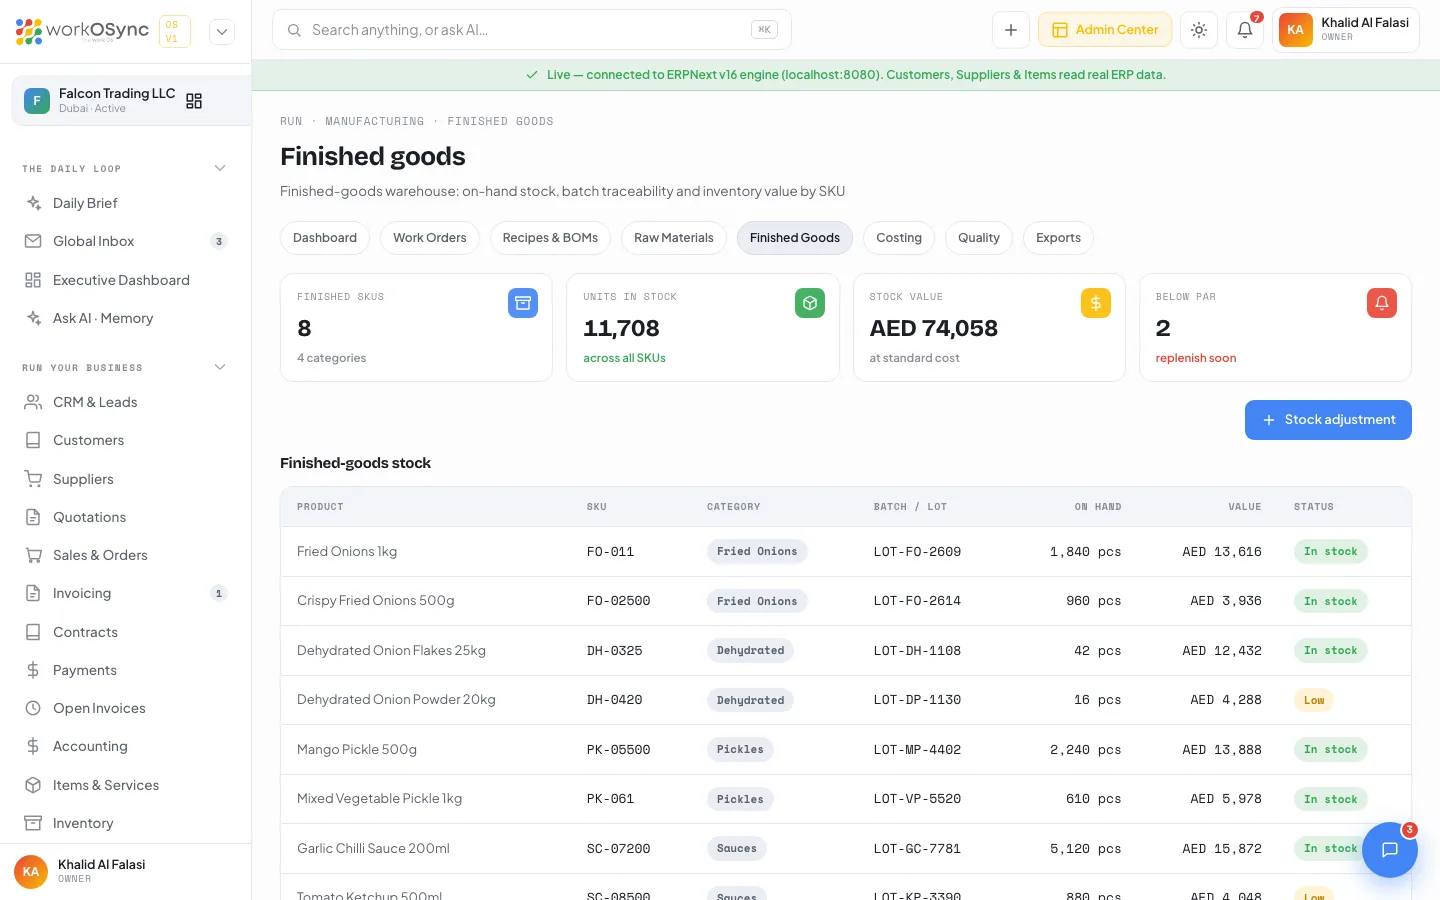
Task: Click the LOT-FO-2609 batch cell
Action: [x=917, y=552]
